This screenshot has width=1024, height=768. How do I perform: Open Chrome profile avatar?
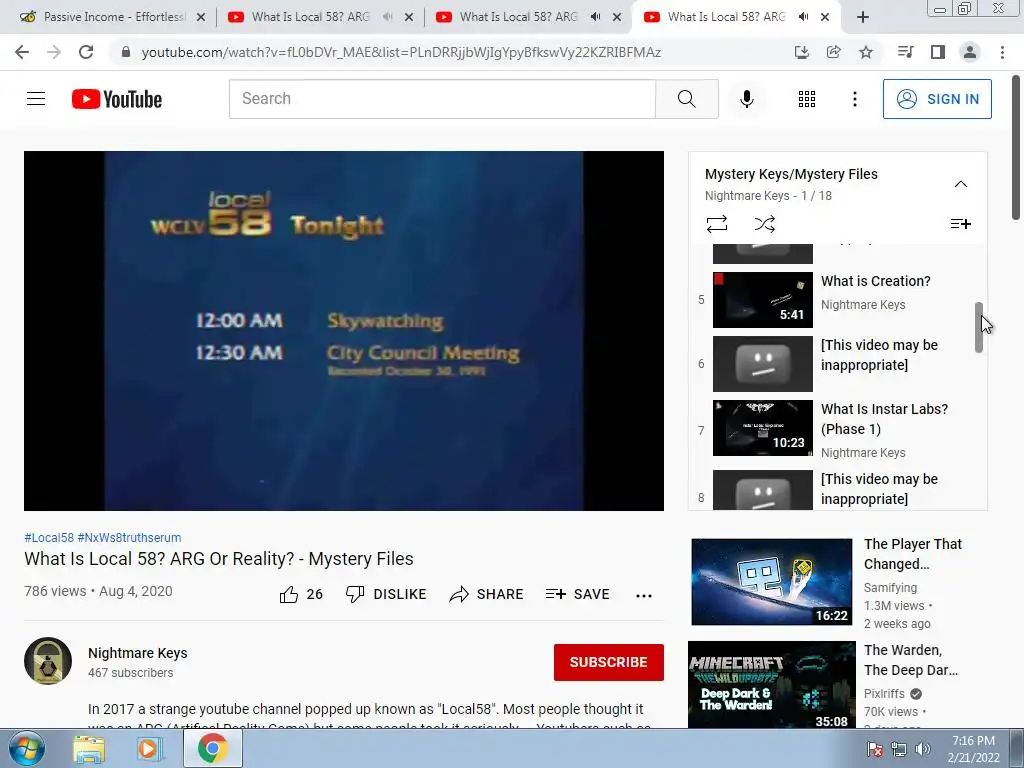coord(970,52)
